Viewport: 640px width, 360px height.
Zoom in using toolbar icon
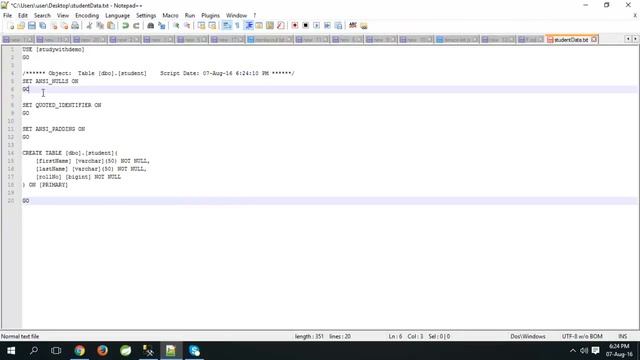tap(176, 26)
